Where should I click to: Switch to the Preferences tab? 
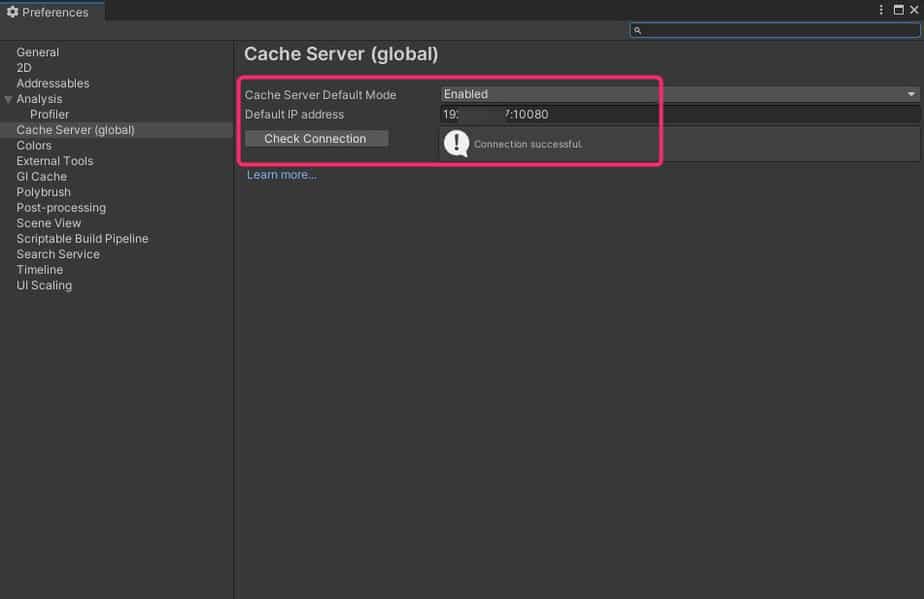(54, 12)
